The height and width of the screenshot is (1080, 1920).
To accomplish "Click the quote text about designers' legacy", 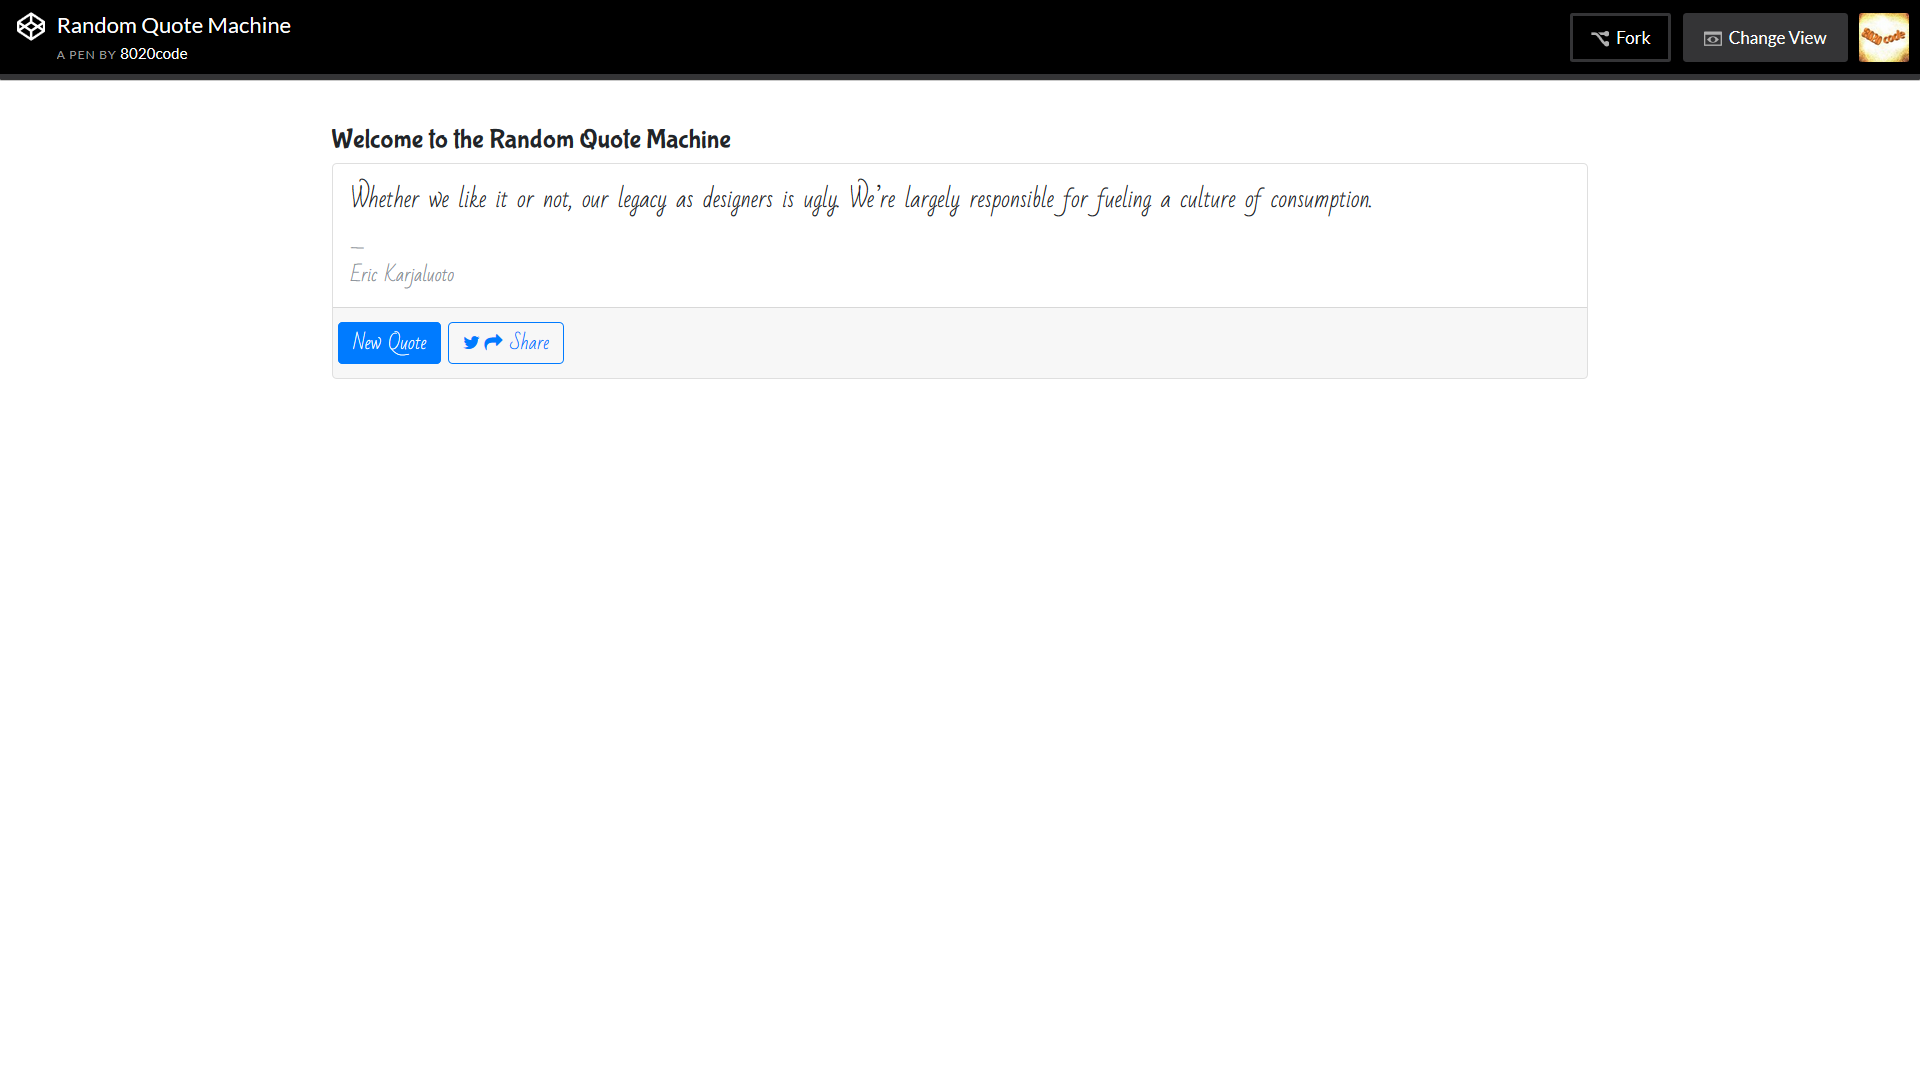I will tap(861, 198).
